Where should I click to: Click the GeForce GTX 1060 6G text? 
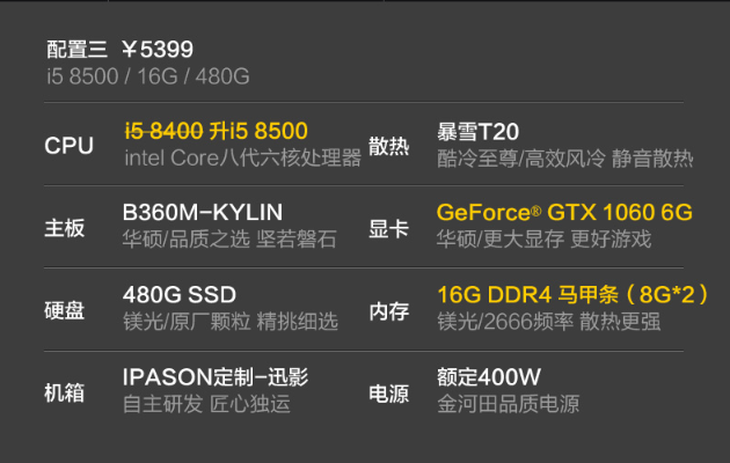pyautogui.click(x=564, y=213)
